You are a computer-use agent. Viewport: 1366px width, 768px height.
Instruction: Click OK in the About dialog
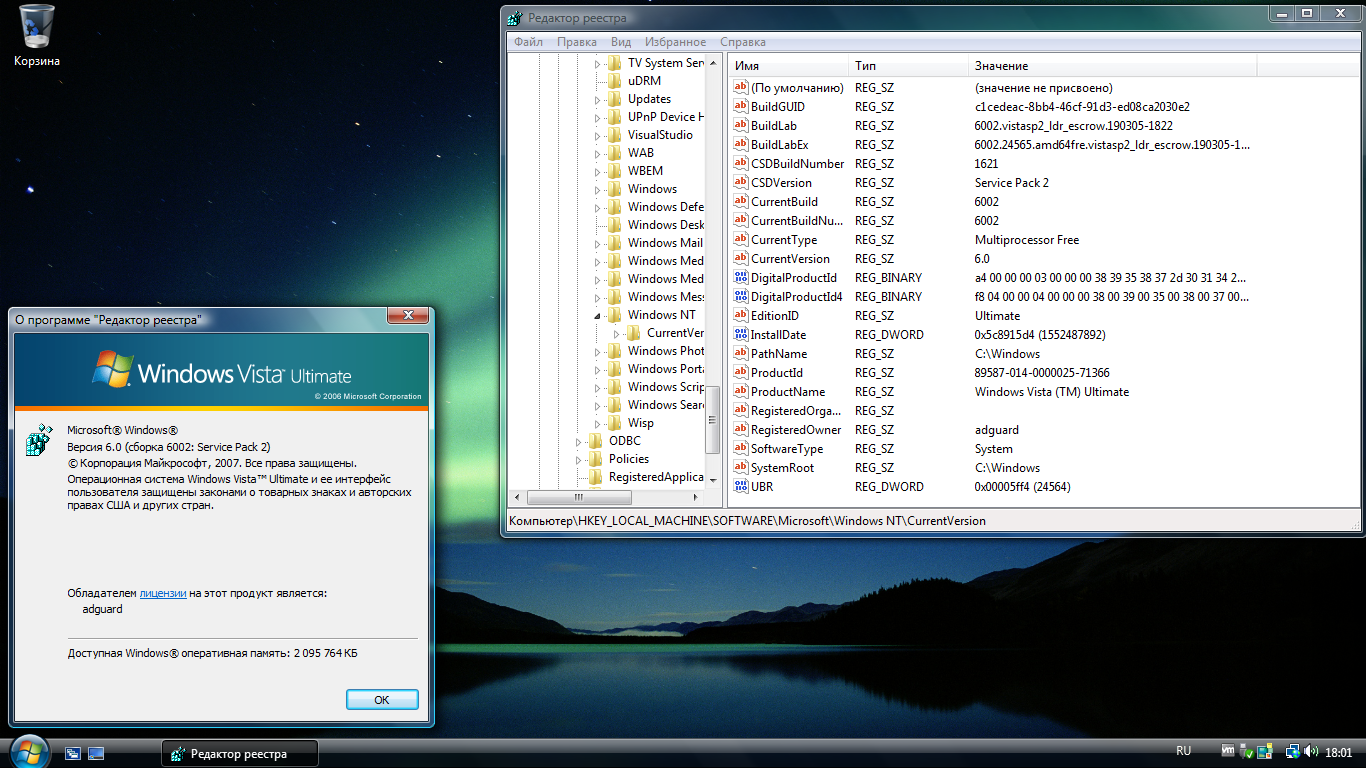click(x=382, y=700)
